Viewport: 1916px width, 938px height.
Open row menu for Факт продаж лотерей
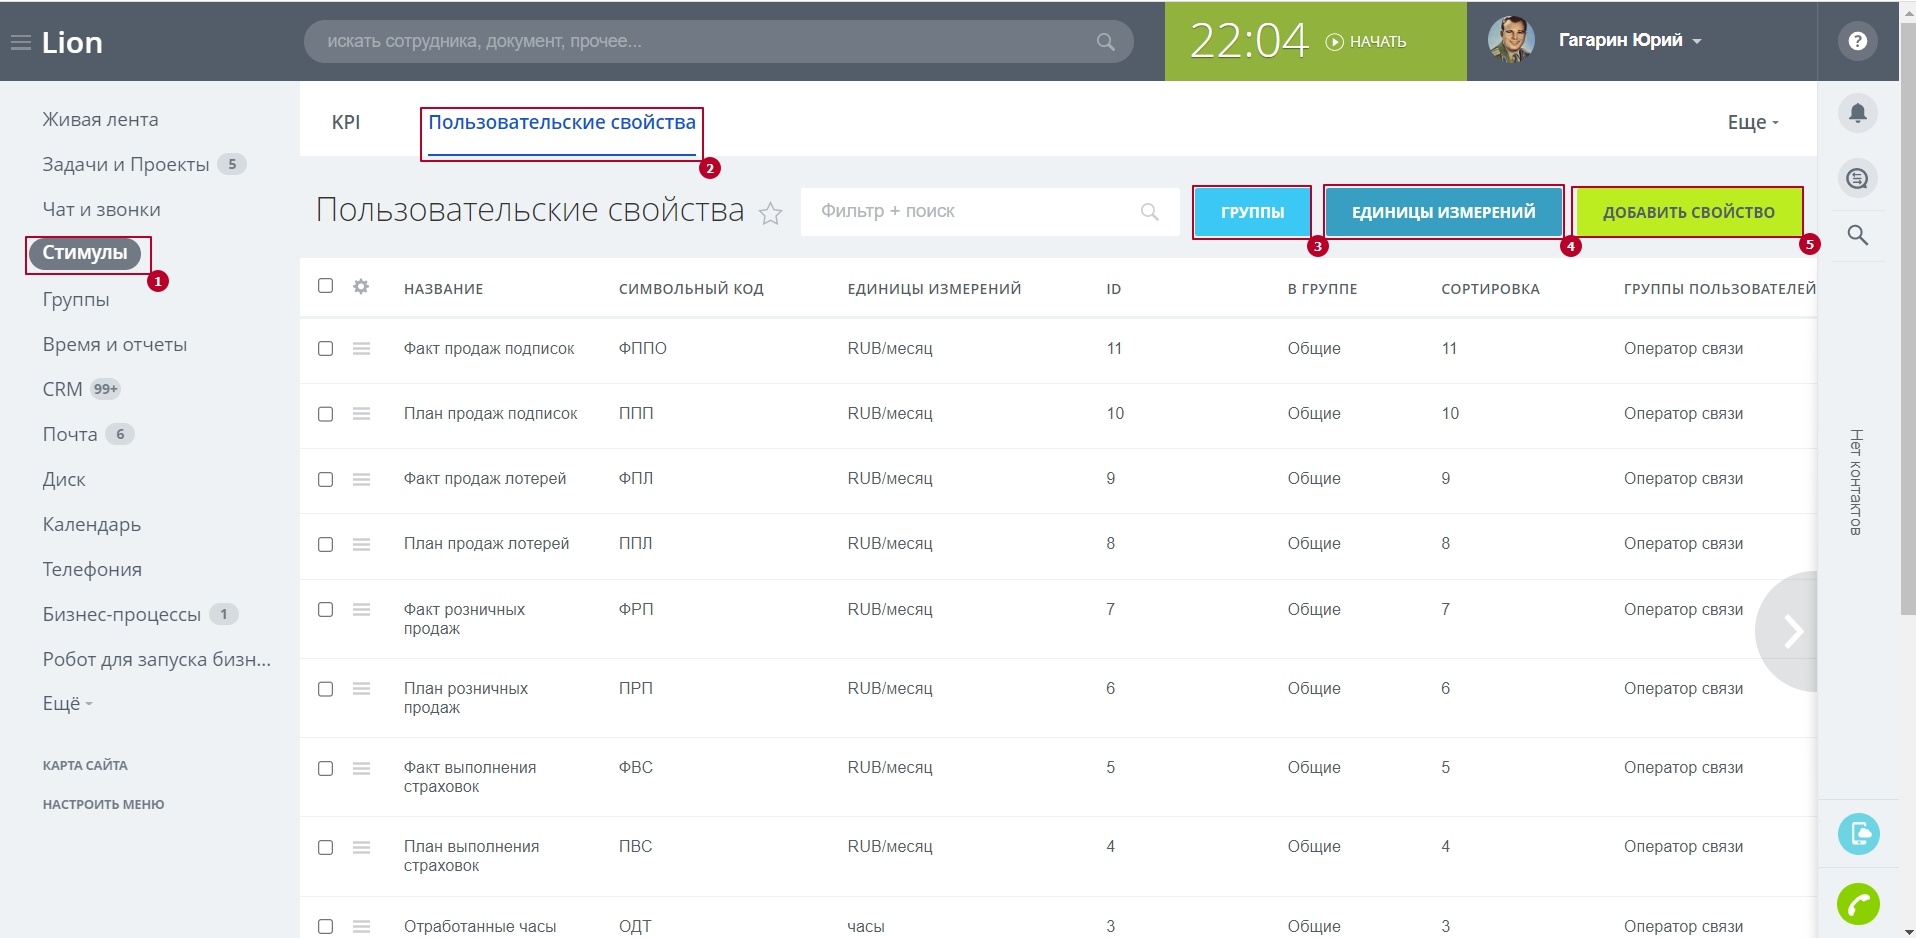(x=361, y=480)
